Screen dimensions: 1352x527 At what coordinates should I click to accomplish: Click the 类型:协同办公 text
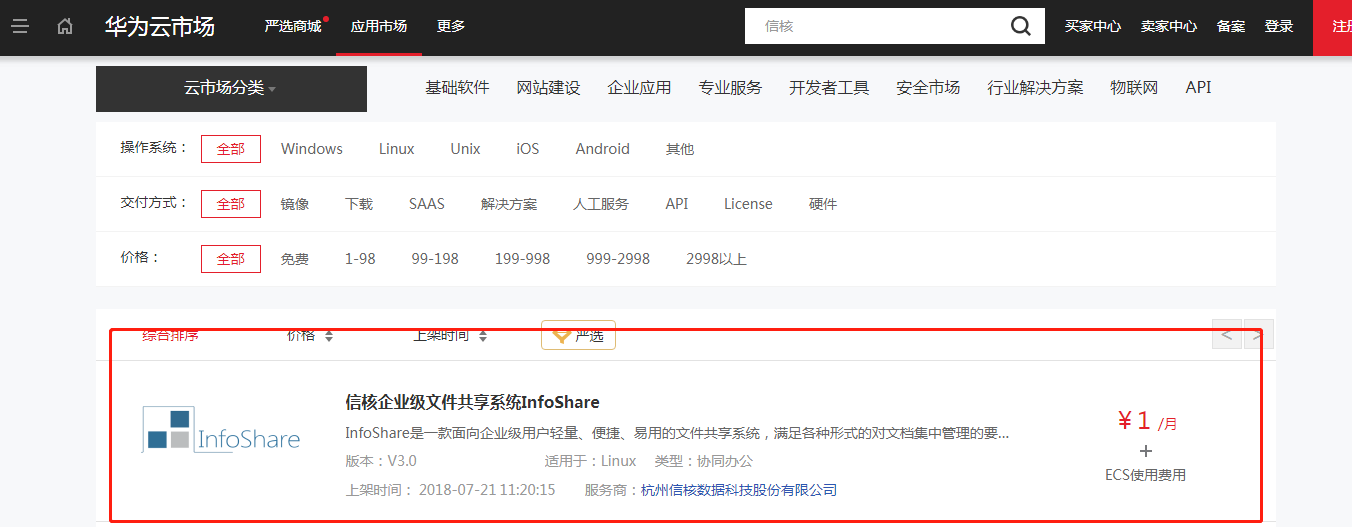point(704,461)
